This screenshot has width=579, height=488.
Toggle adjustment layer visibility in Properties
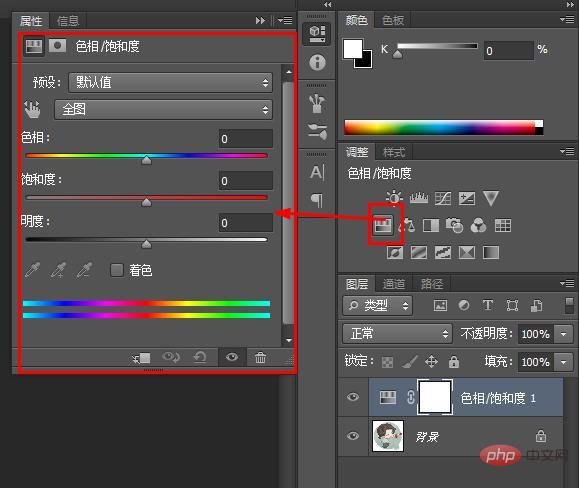click(232, 357)
